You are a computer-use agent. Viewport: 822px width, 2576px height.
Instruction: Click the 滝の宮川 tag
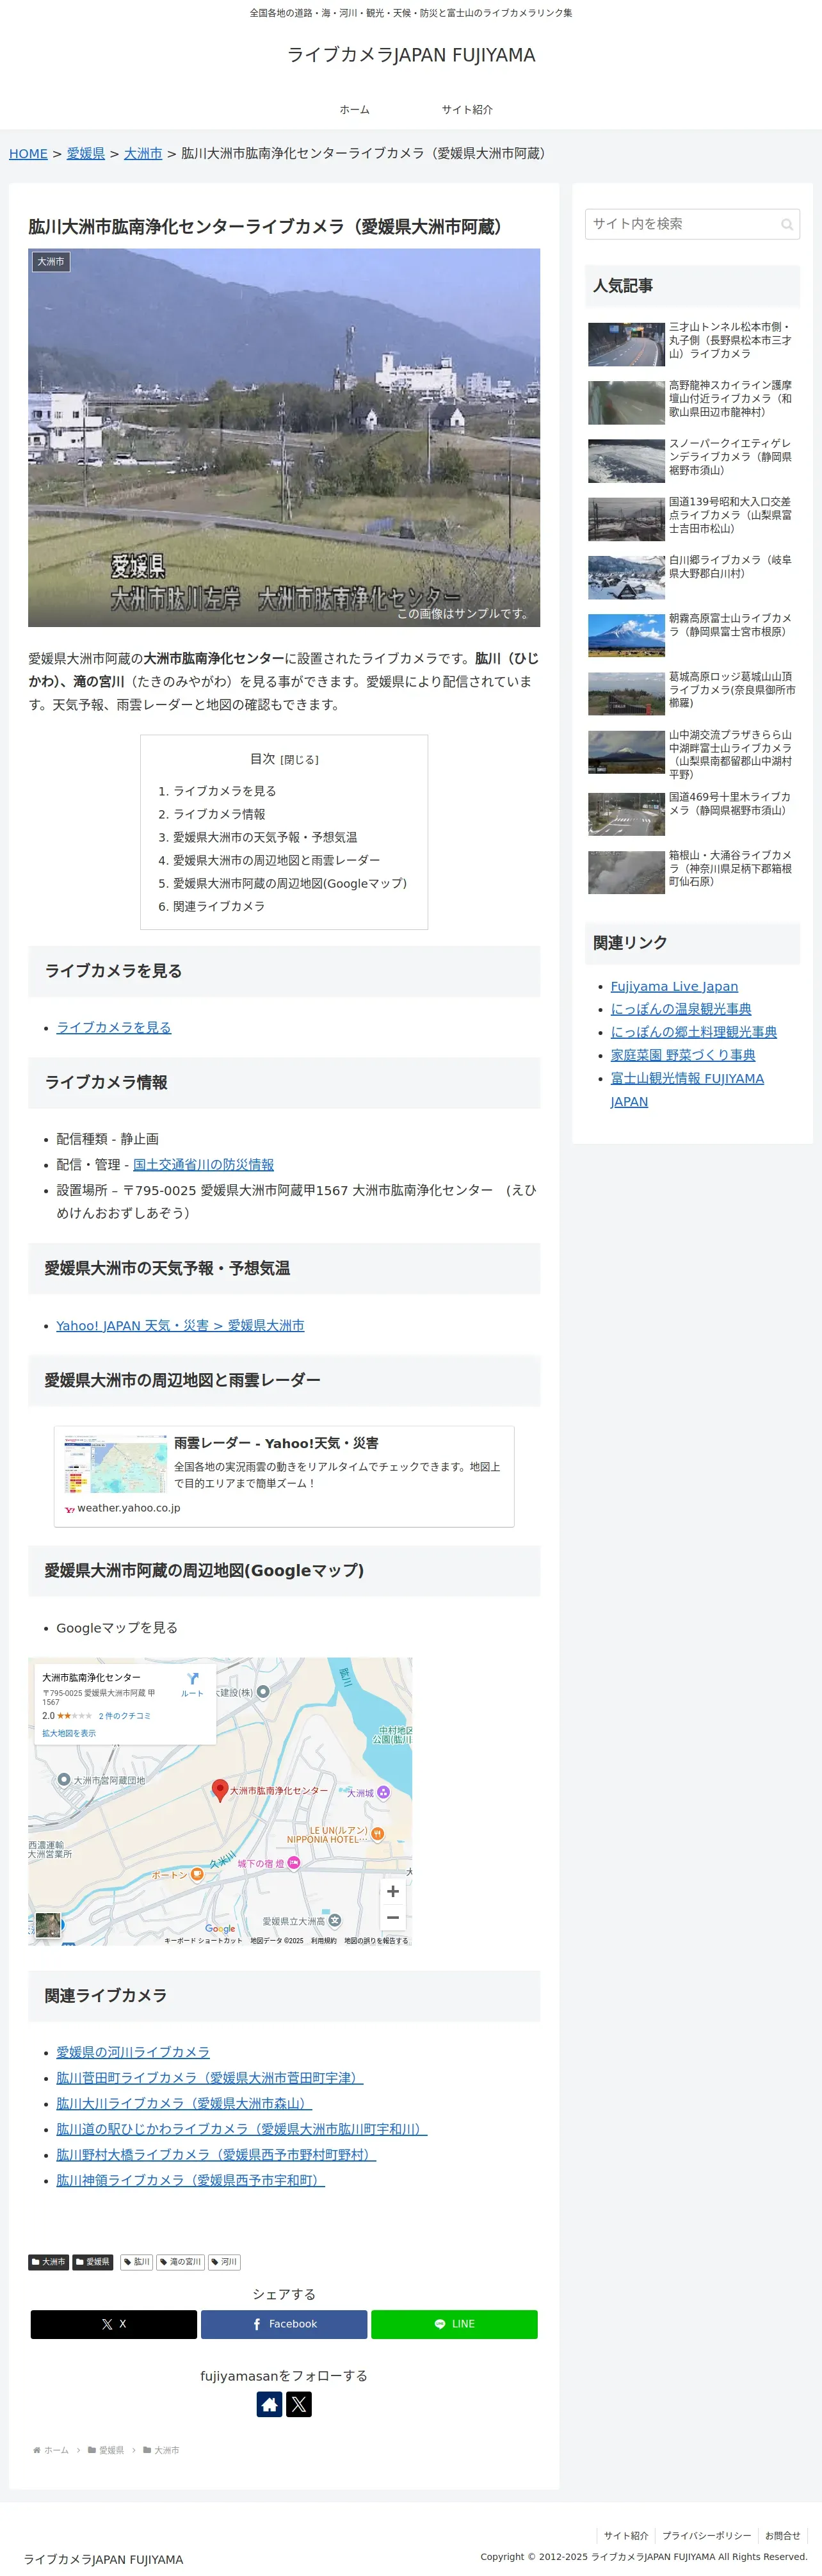point(181,2262)
